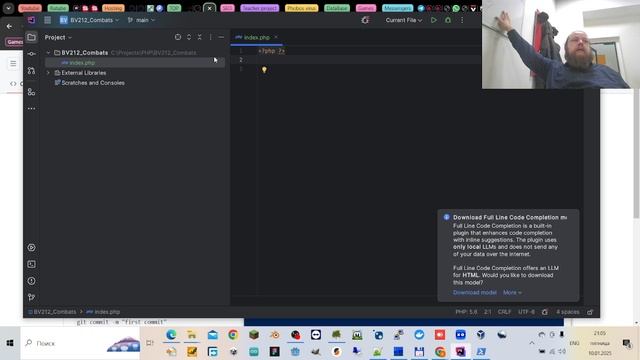Close the index.php editor tab

[276, 37]
